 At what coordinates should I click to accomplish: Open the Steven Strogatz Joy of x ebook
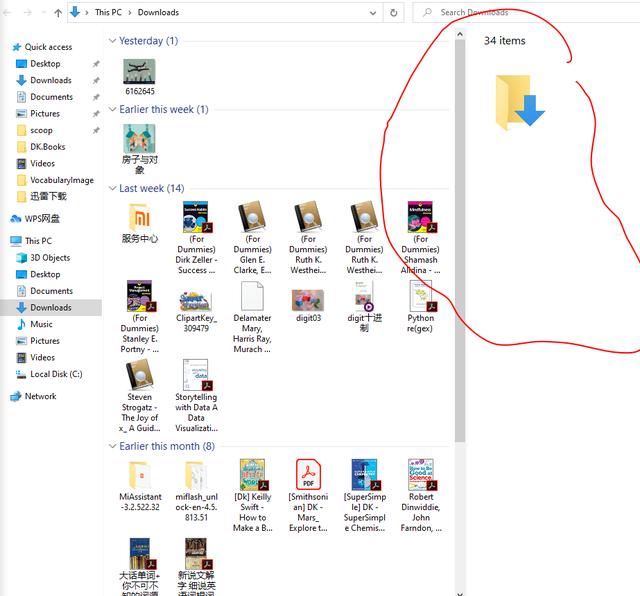[140, 396]
